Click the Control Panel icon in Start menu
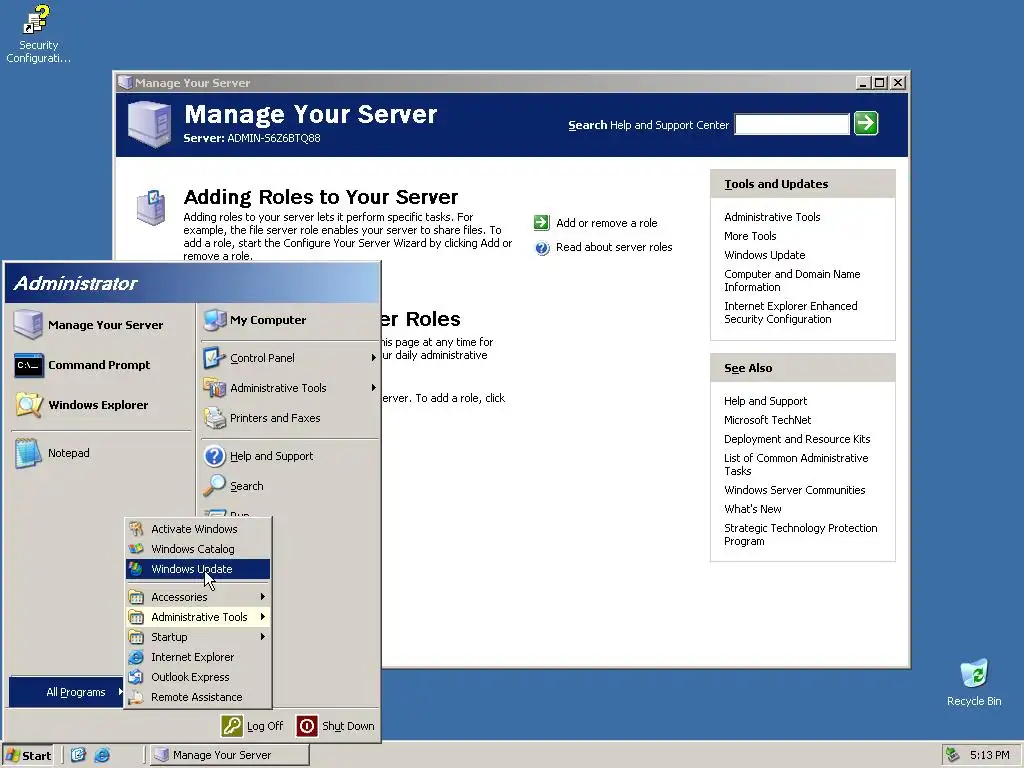This screenshot has width=1024, height=768. point(214,358)
